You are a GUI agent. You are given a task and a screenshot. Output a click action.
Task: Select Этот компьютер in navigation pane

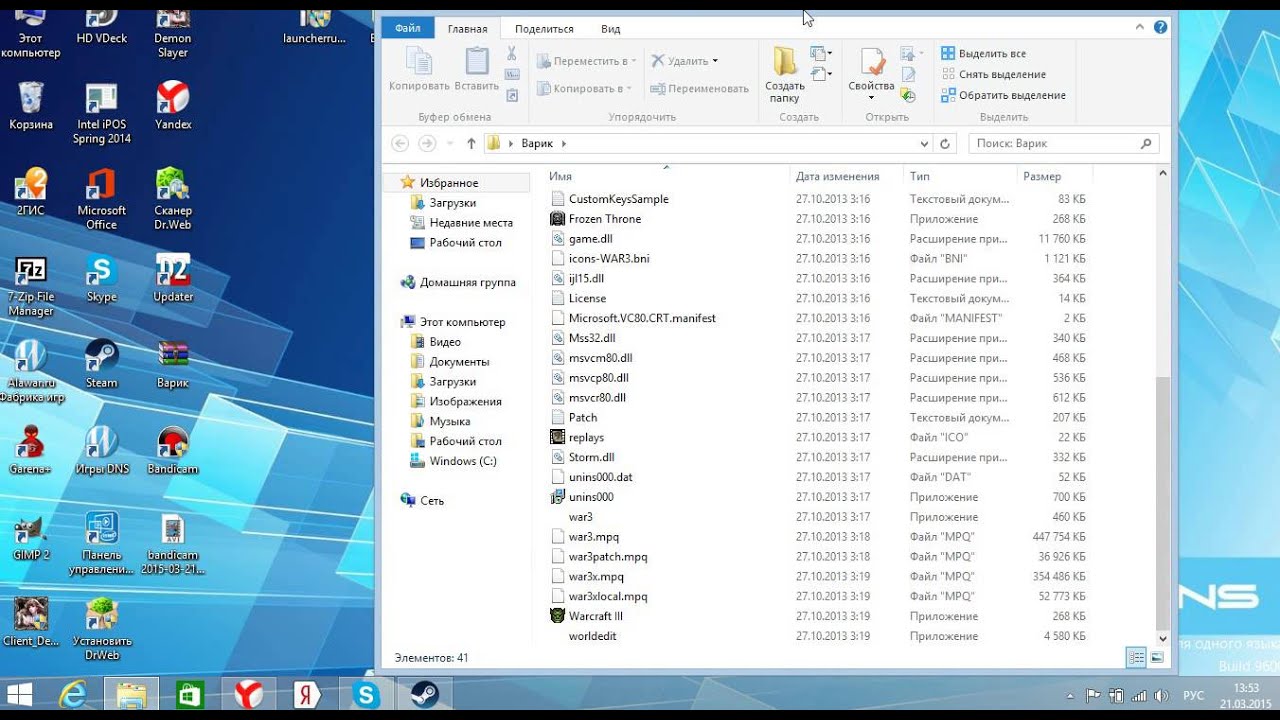pos(462,322)
